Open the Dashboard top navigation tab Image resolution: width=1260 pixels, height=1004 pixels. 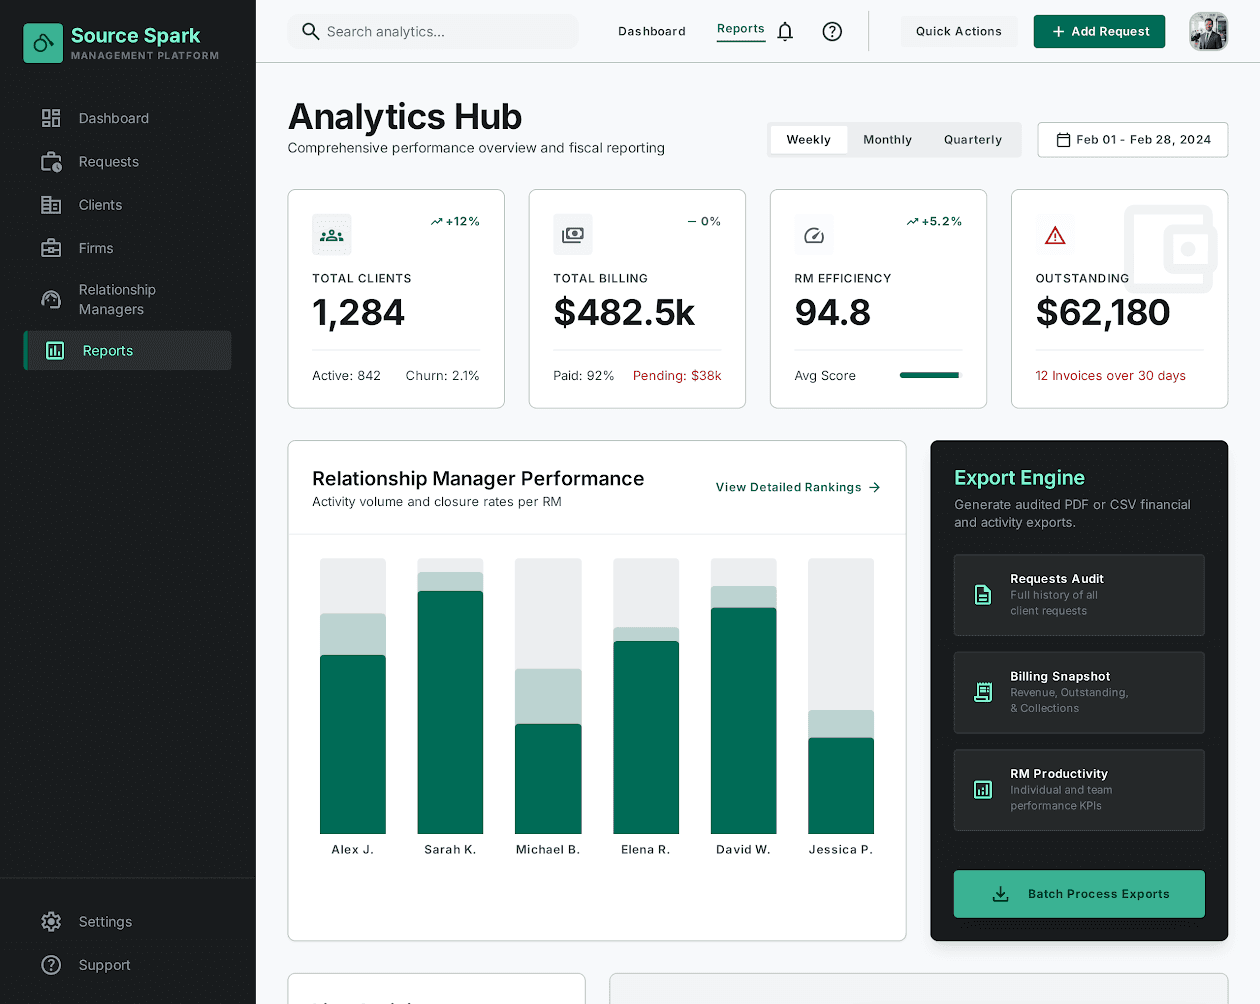coord(652,31)
